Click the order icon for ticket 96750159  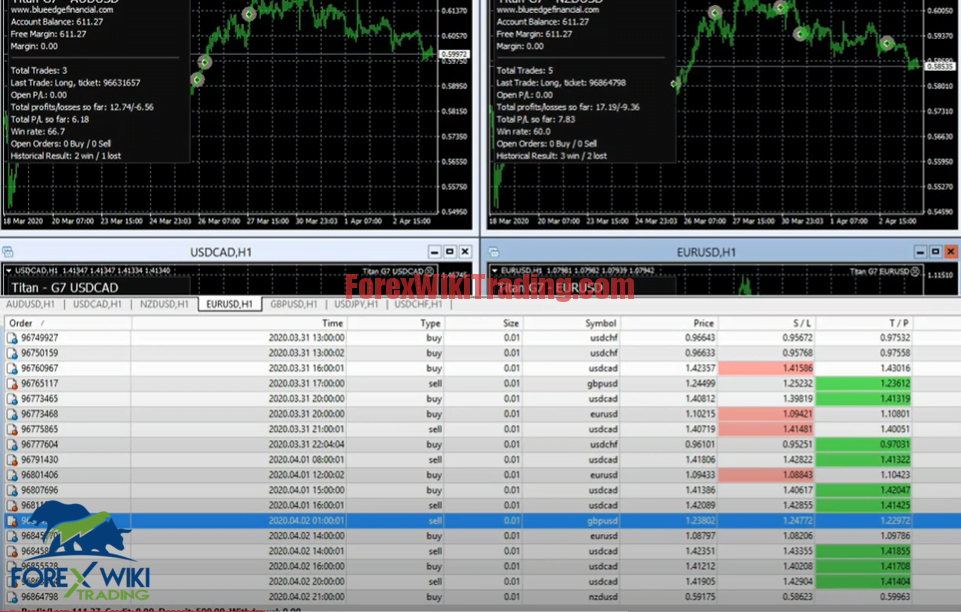point(12,353)
